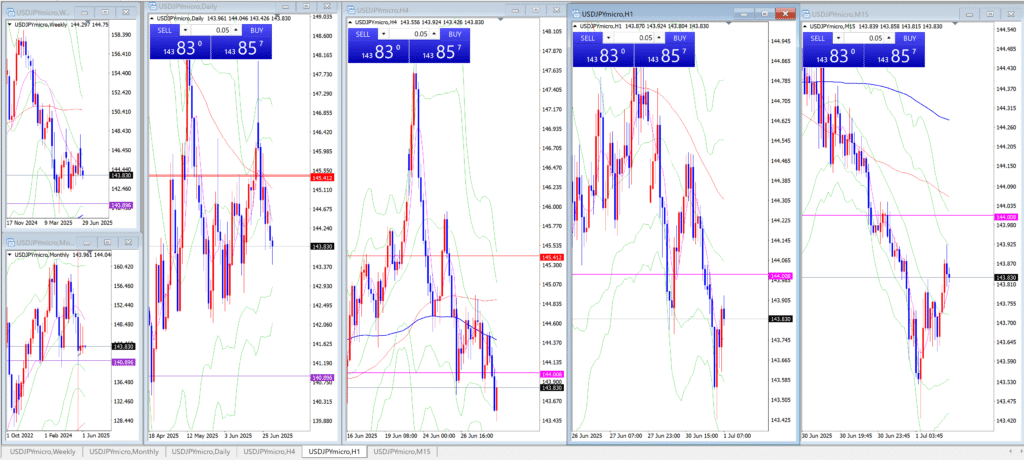This screenshot has width=1024, height=460.
Task: Click the 143.83 sell price in the Daily chart
Action: 180,48
